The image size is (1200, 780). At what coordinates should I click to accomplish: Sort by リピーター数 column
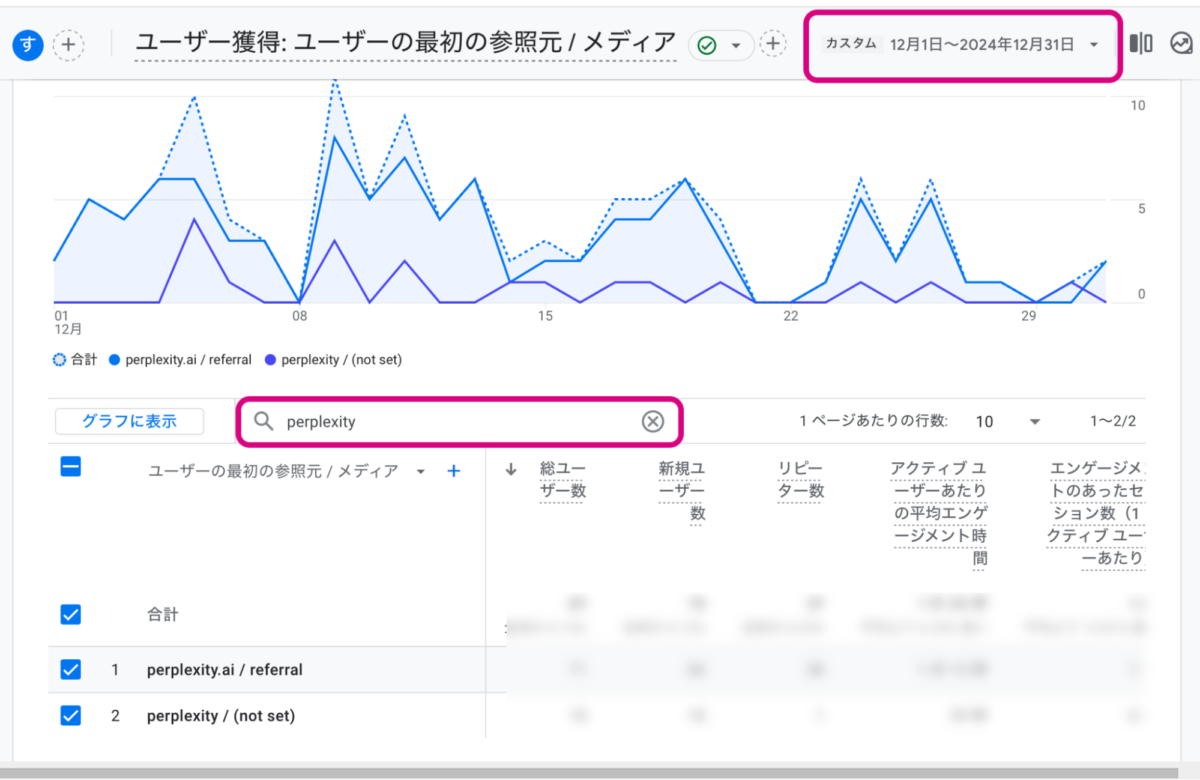tap(801, 479)
